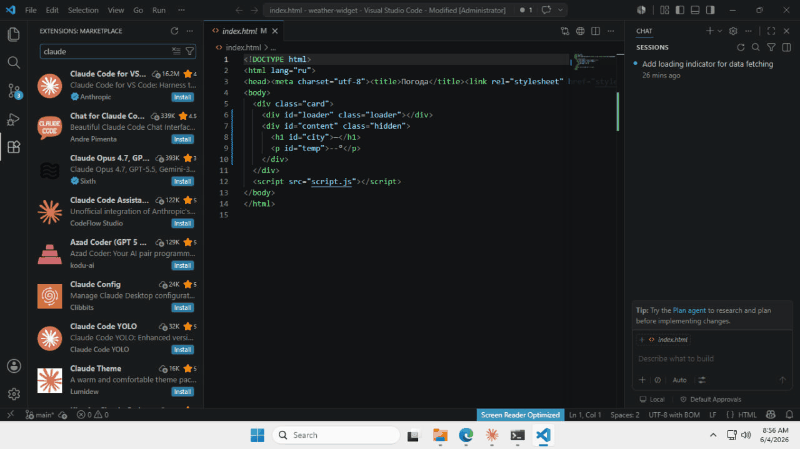Split the editor to the right
Image resolution: width=800 pixels, height=449 pixels.
point(595,31)
